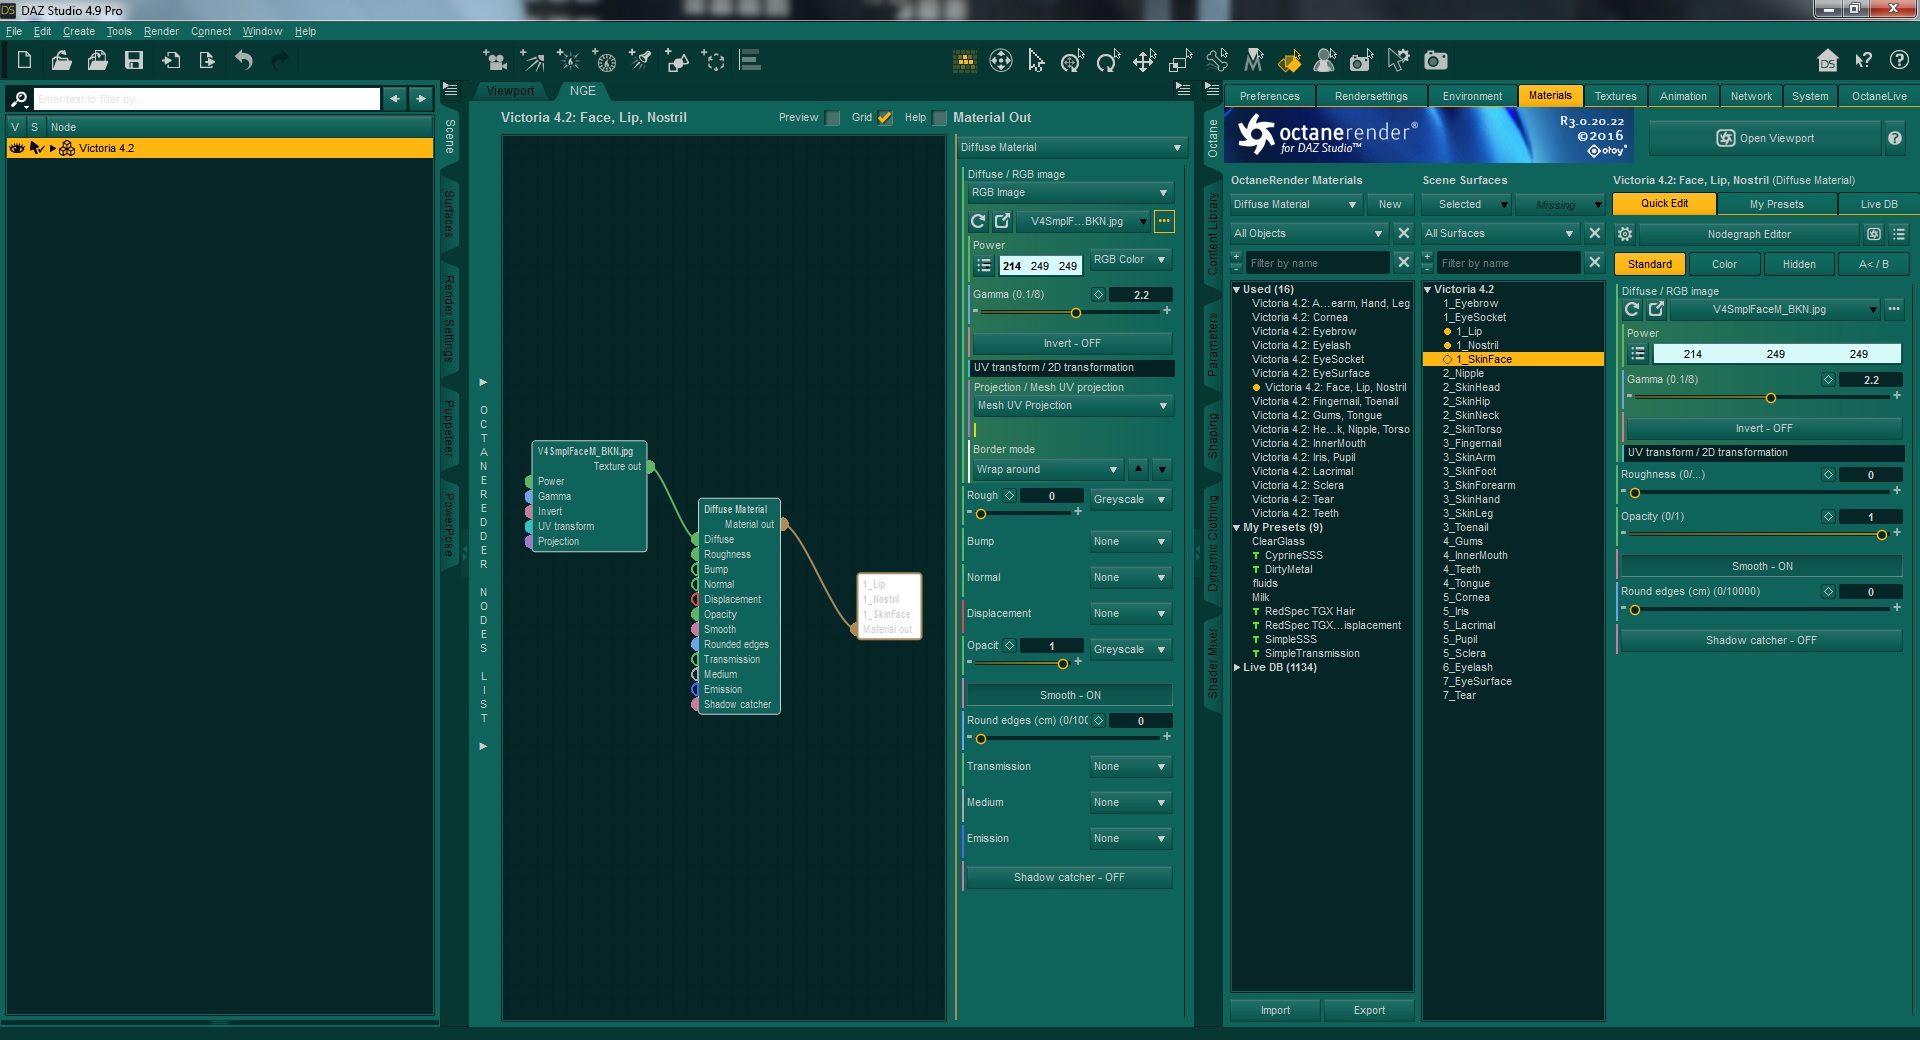Viewport: 1920px width, 1040px height.
Task: Open Quick Edit gear settings icon
Action: (x=1625, y=234)
